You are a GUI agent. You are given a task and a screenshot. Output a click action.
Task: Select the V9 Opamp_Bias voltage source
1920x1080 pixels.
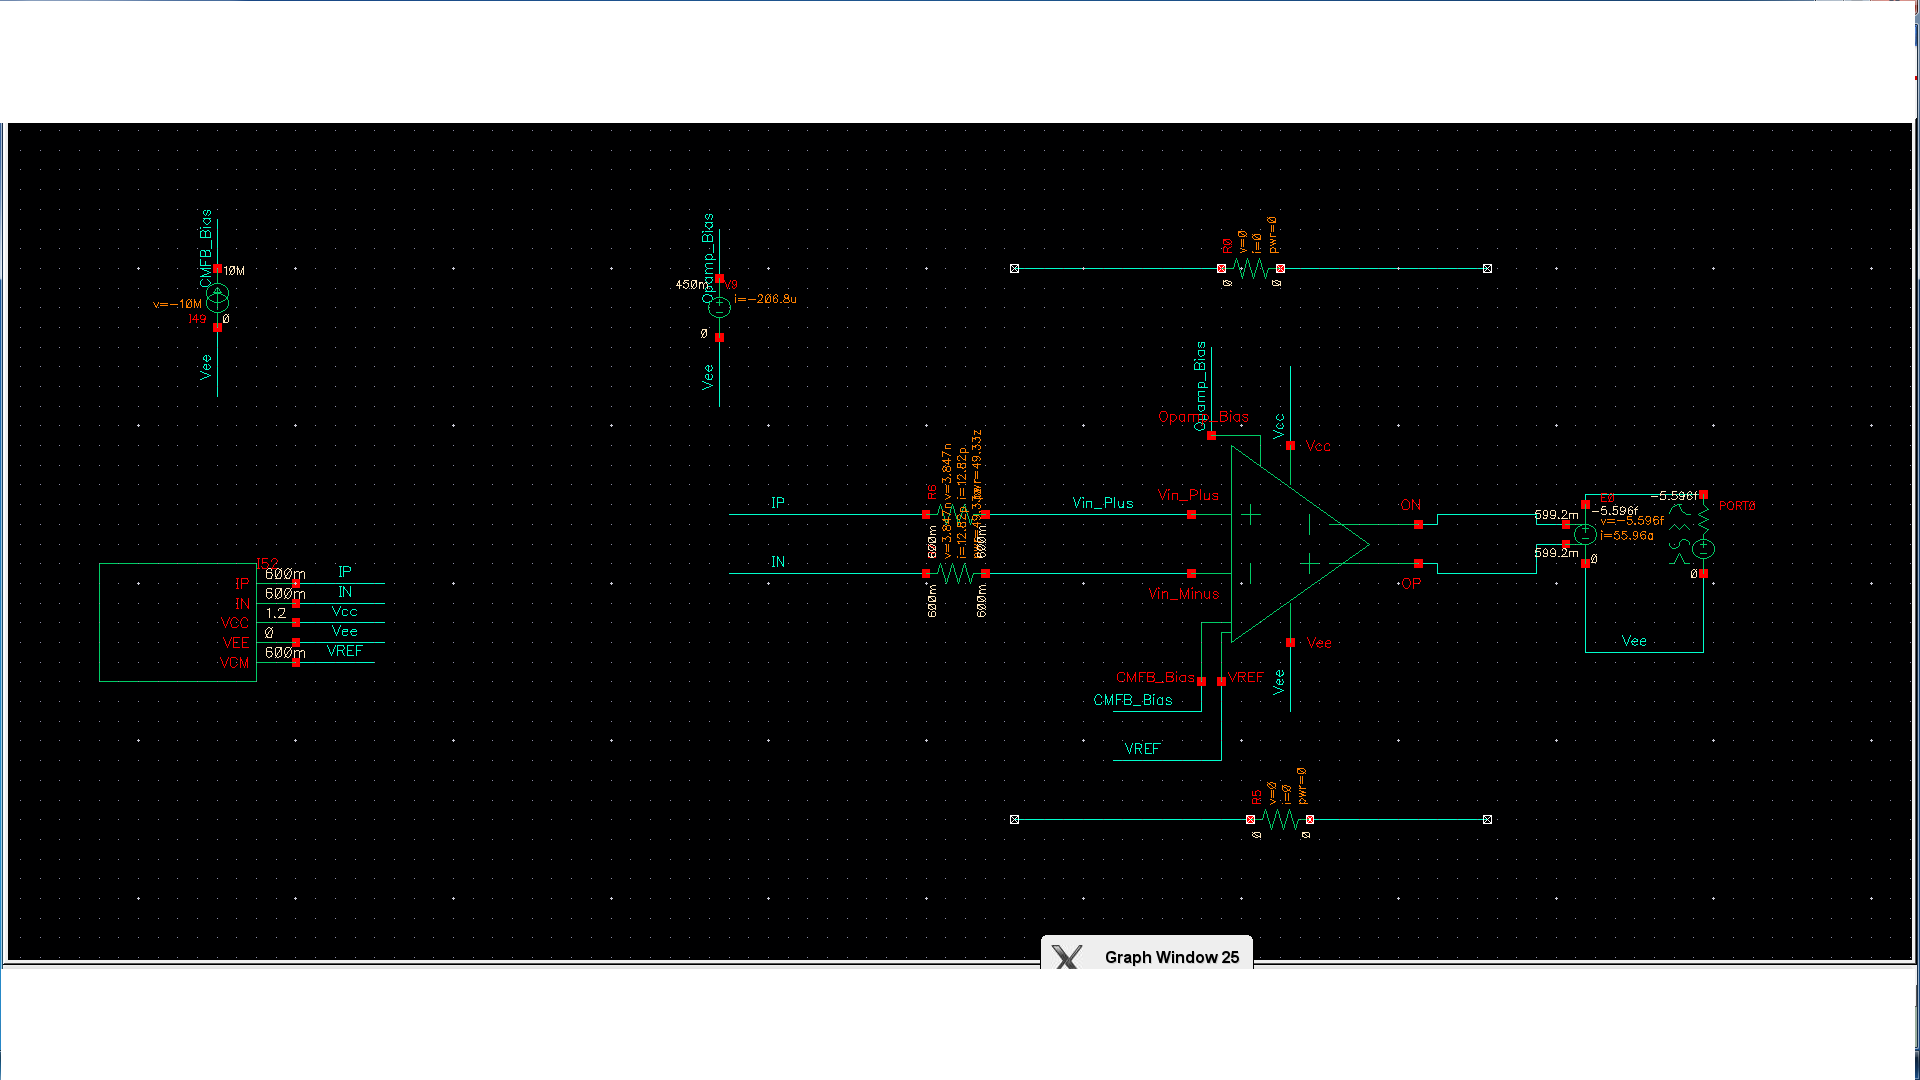tap(719, 308)
